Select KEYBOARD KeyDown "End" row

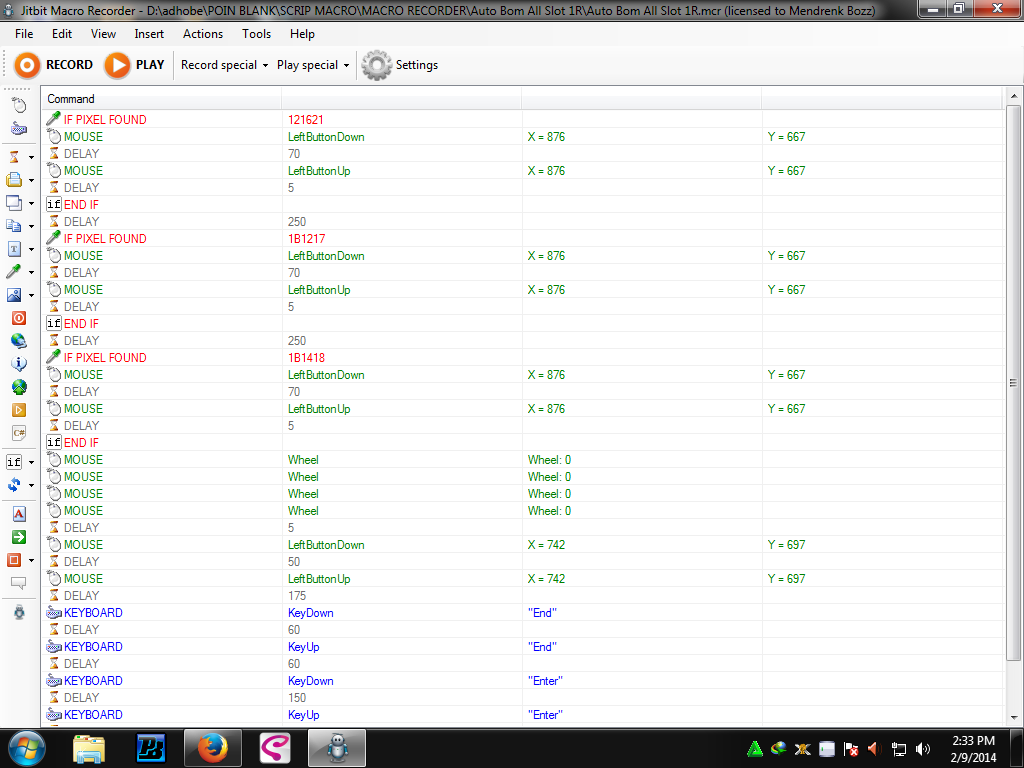click(x=522, y=613)
